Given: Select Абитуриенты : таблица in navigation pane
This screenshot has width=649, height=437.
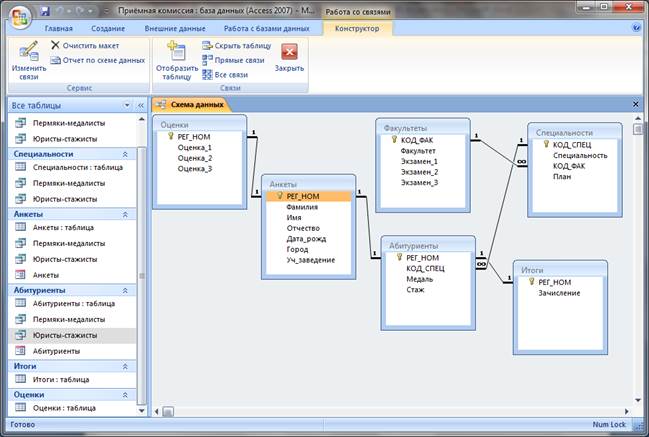Looking at the screenshot, I should pyautogui.click(x=72, y=303).
